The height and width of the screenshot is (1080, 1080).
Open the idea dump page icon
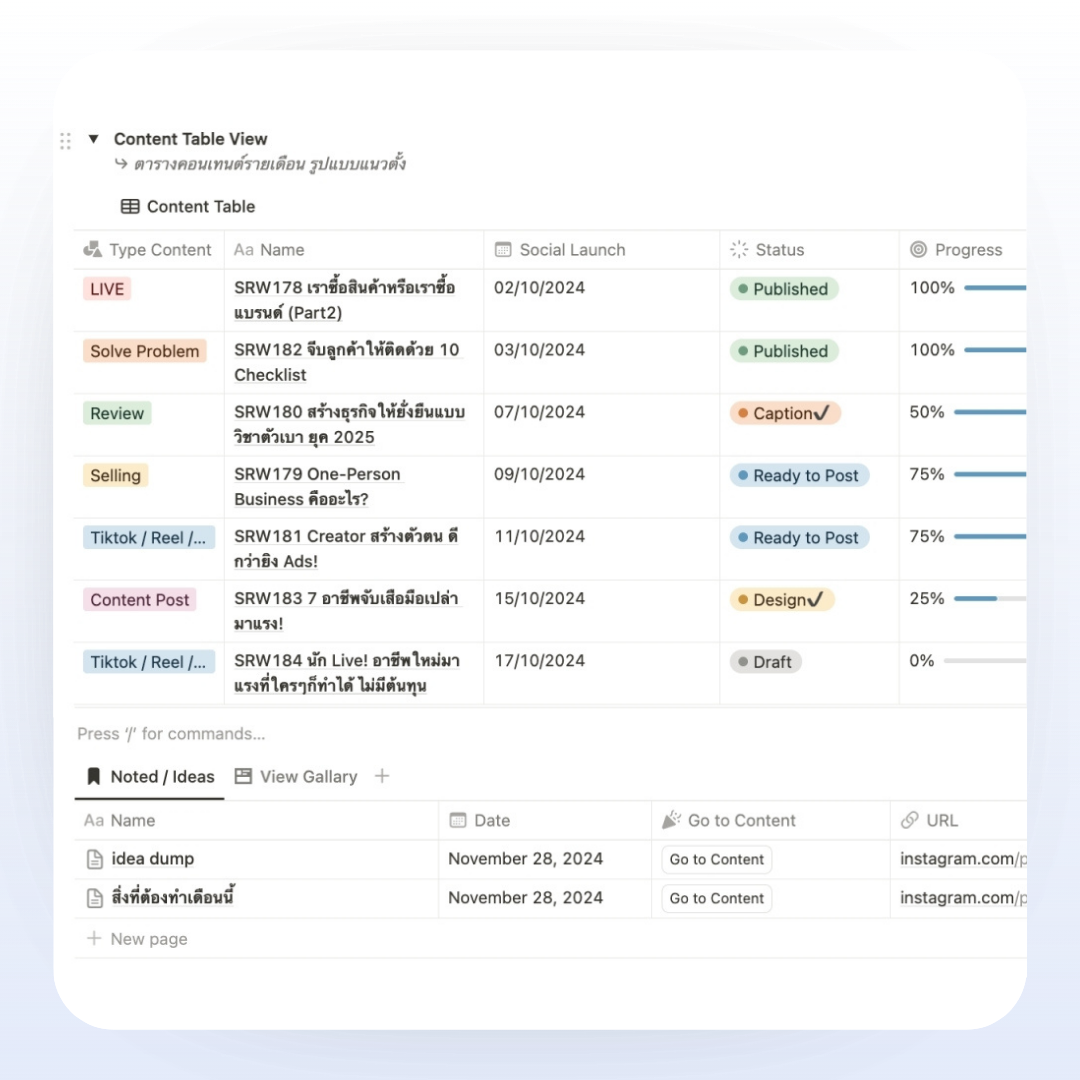tap(95, 859)
